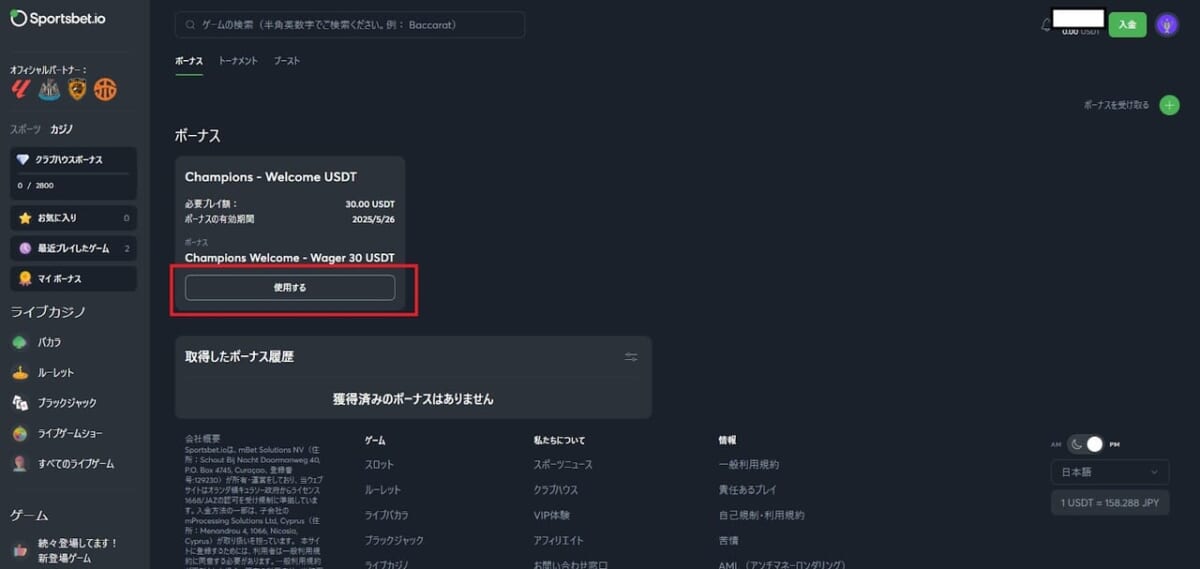
Task: Open the 一般利用規約 footer link
Action: 749,465
